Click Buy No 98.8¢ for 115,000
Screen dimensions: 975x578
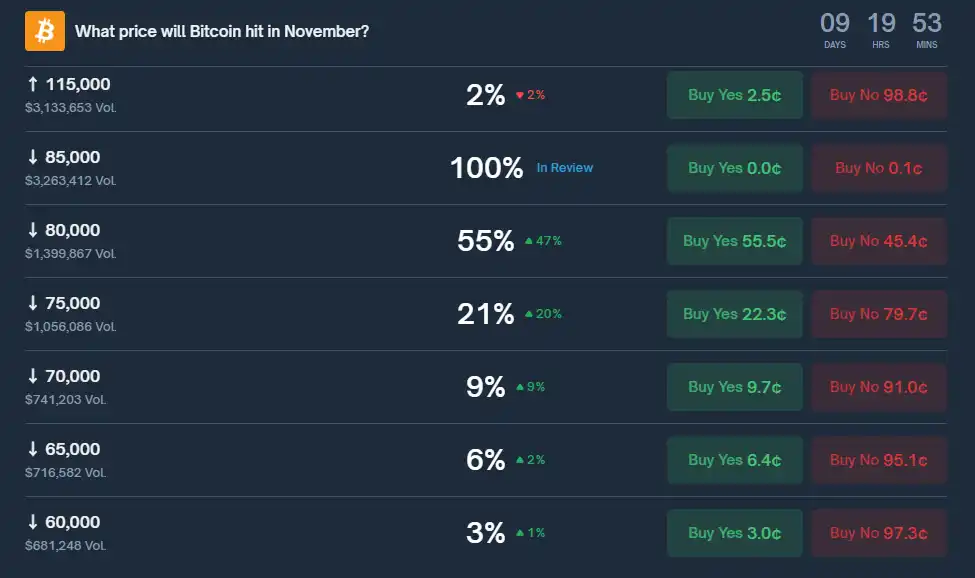(878, 95)
